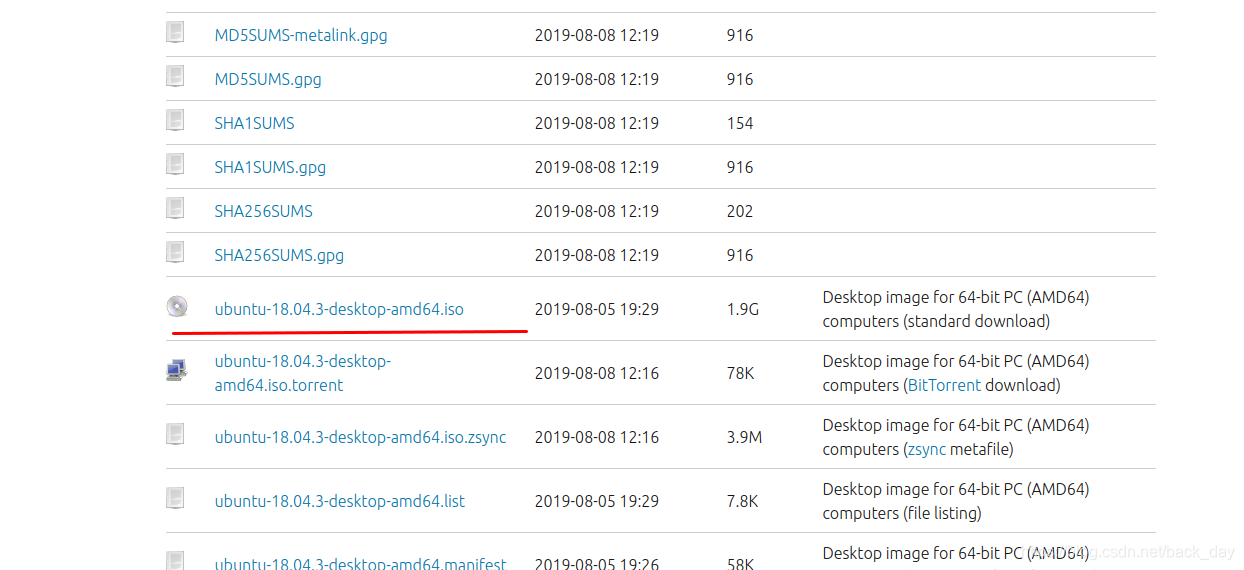The image size is (1244, 570).
Task: Open the MD5SUMS.gpg file link
Action: click(x=268, y=79)
